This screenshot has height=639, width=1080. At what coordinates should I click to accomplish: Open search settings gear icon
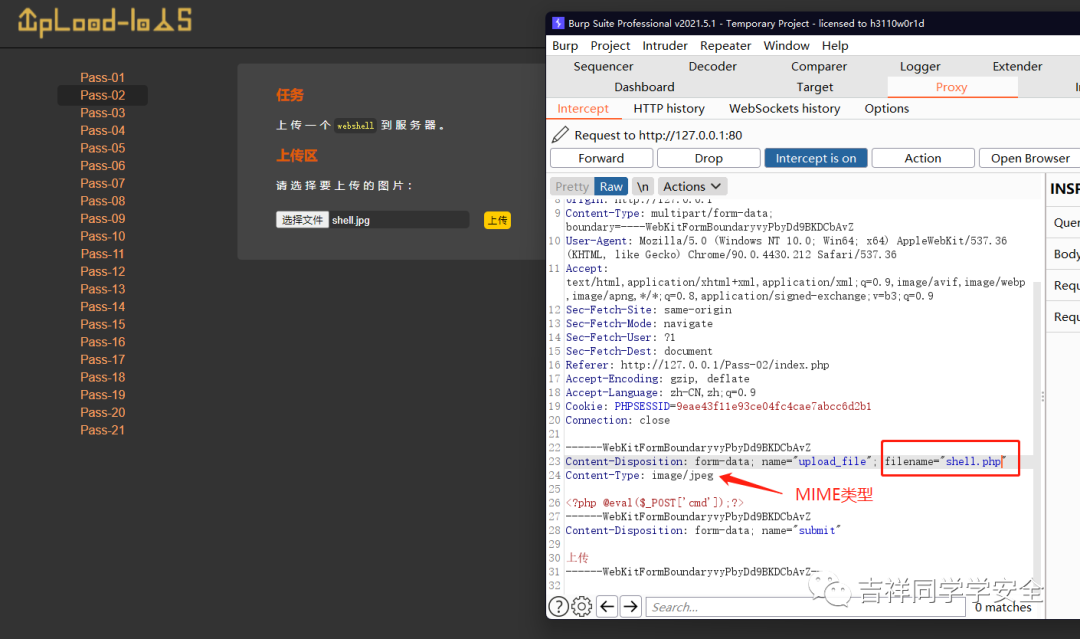[582, 606]
